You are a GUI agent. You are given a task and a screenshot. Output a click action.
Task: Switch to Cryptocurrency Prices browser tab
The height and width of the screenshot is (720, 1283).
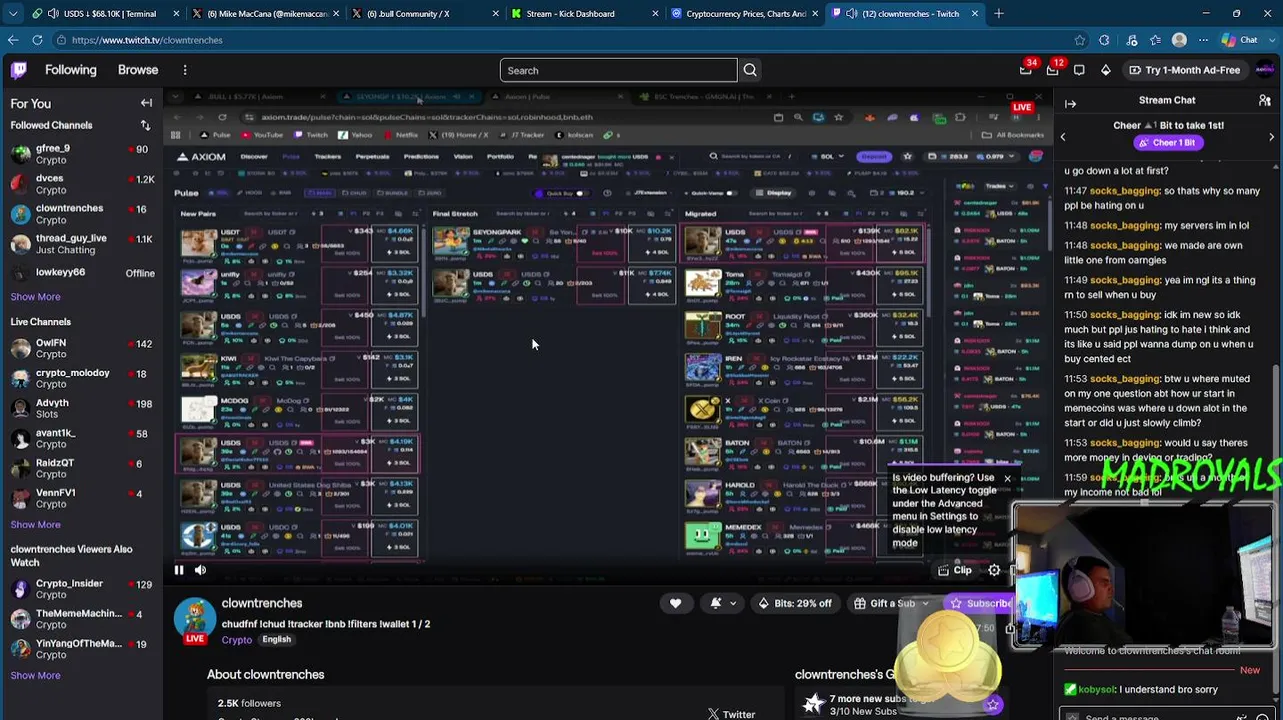pos(745,14)
